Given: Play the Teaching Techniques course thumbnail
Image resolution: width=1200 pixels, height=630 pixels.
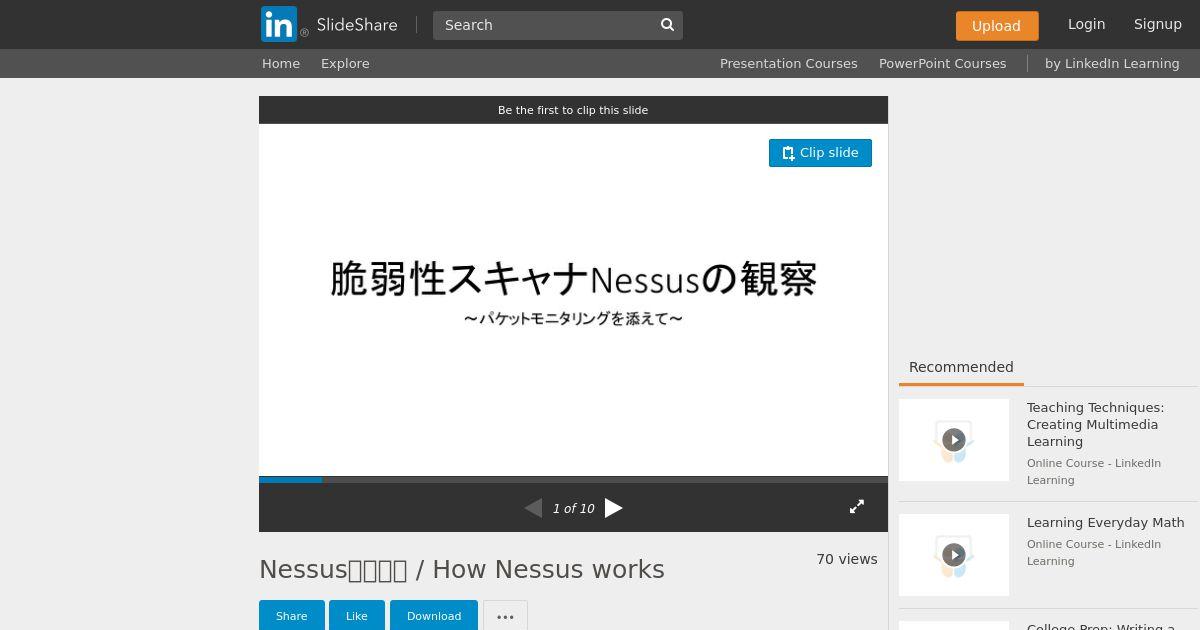Looking at the screenshot, I should 954,440.
